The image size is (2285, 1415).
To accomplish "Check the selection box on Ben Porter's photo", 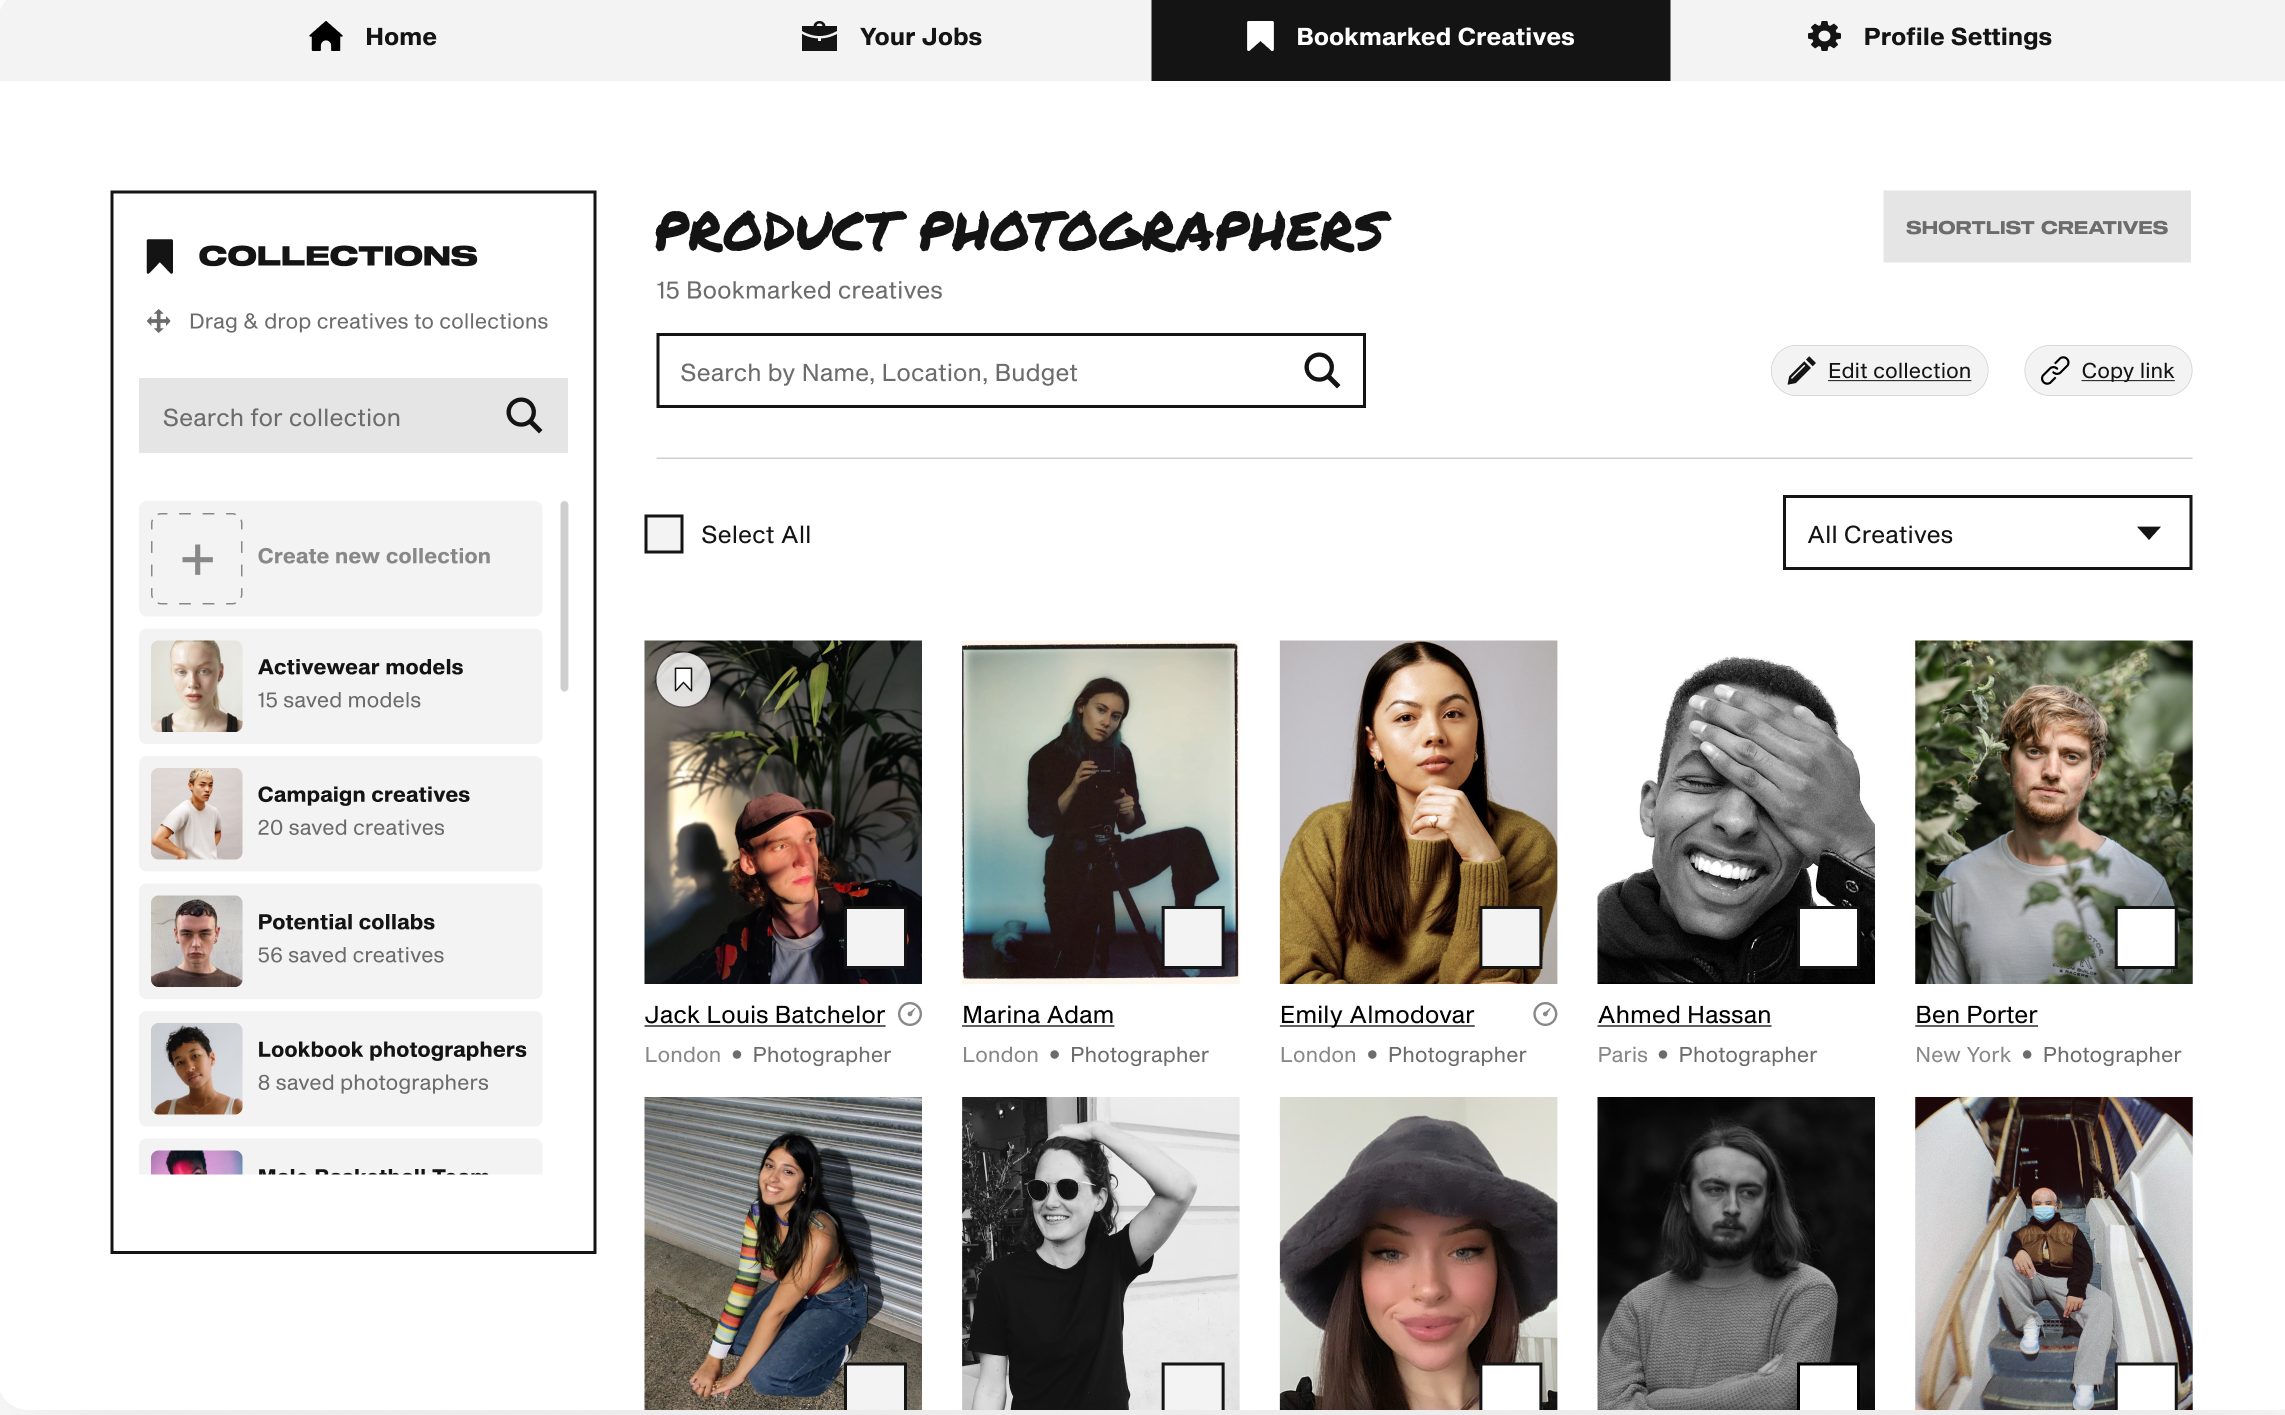I will pos(2146,937).
